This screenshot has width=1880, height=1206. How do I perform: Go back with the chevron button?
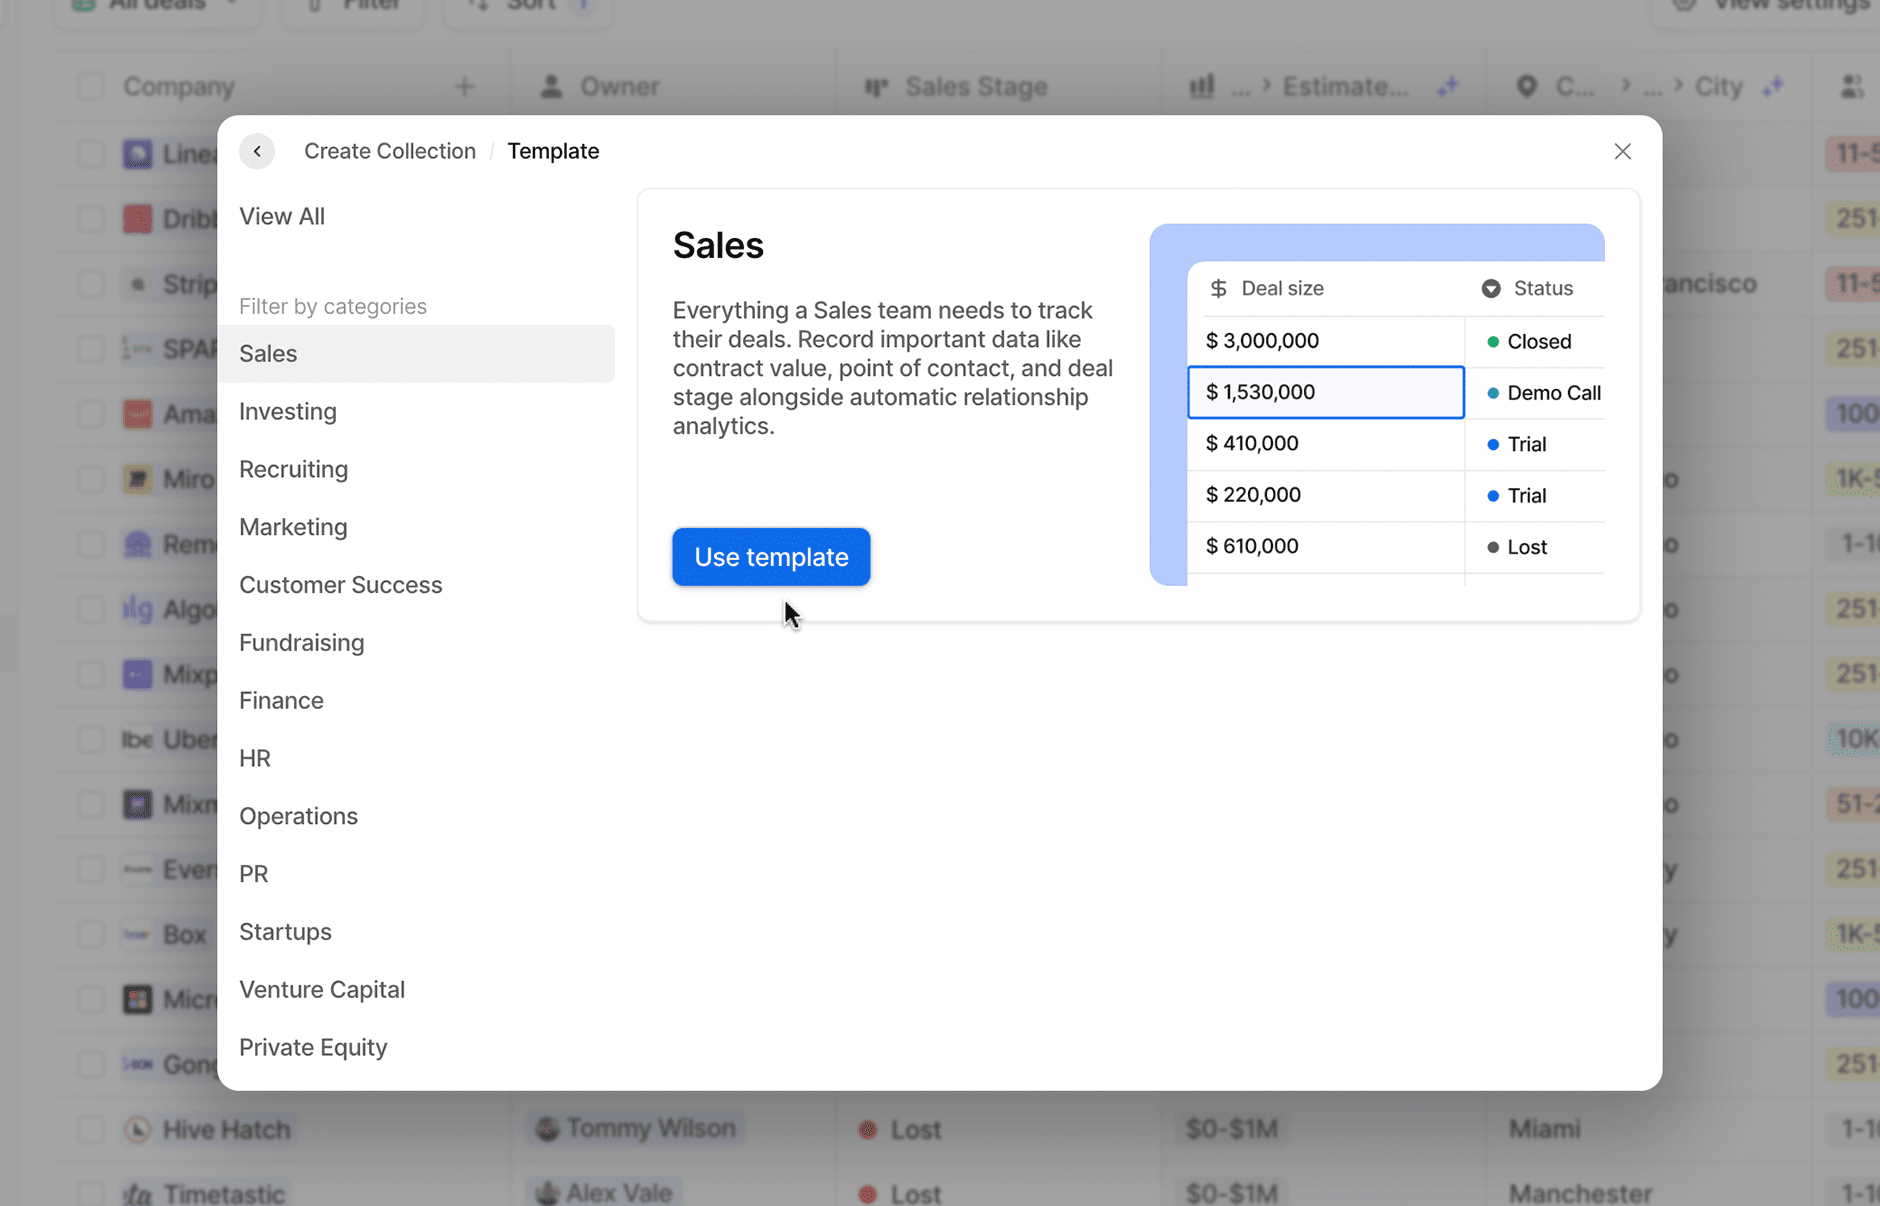(257, 151)
